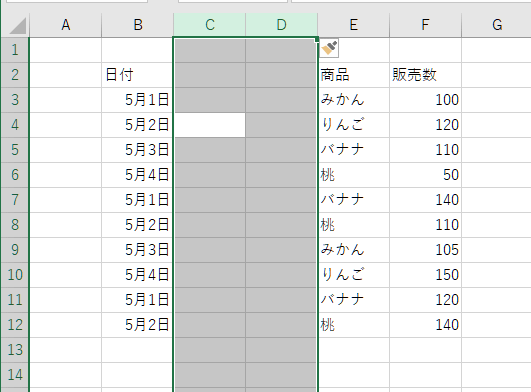Select column B header
Screen dimensions: 531x392
point(137,25)
